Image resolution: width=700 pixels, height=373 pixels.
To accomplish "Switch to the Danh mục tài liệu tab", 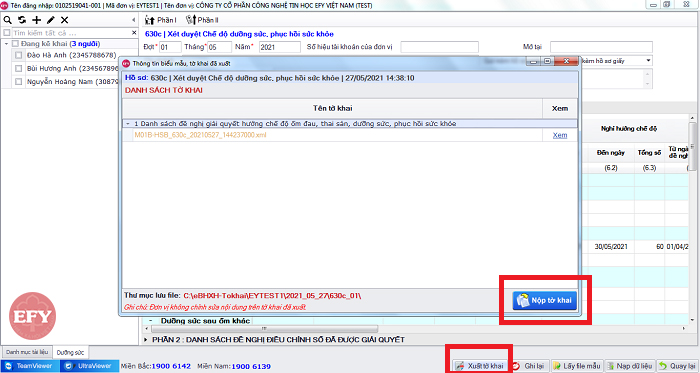I will coord(27,352).
